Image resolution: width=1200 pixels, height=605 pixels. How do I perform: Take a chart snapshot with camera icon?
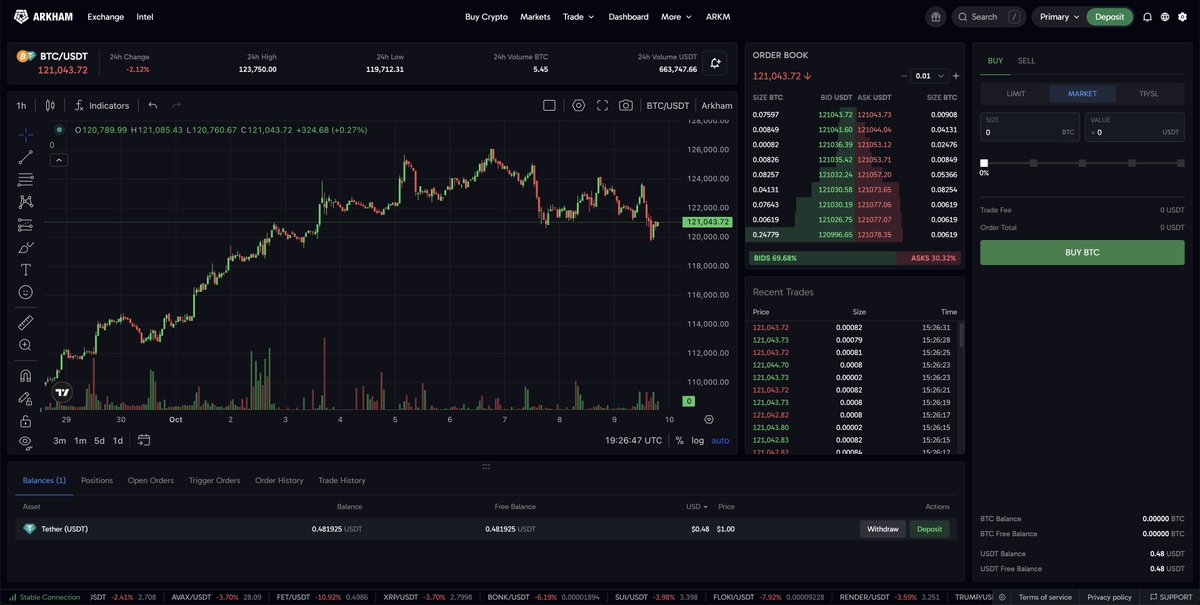[x=625, y=105]
